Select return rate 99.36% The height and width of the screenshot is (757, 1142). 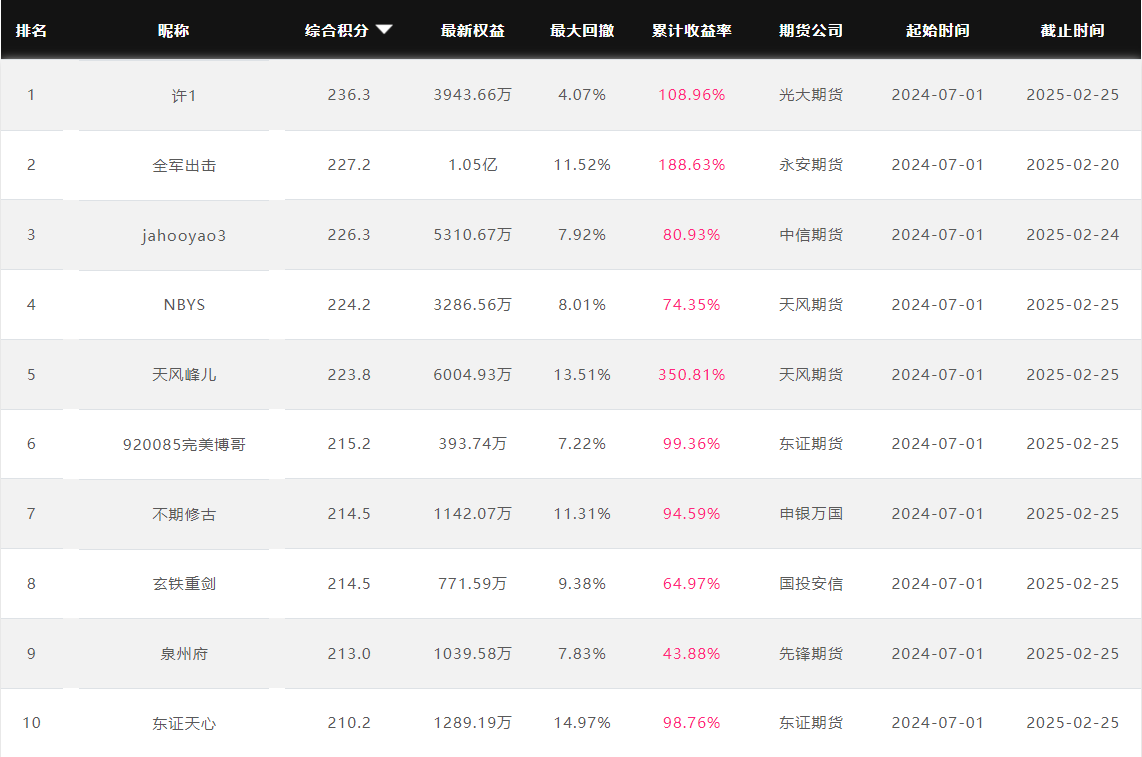click(x=691, y=444)
